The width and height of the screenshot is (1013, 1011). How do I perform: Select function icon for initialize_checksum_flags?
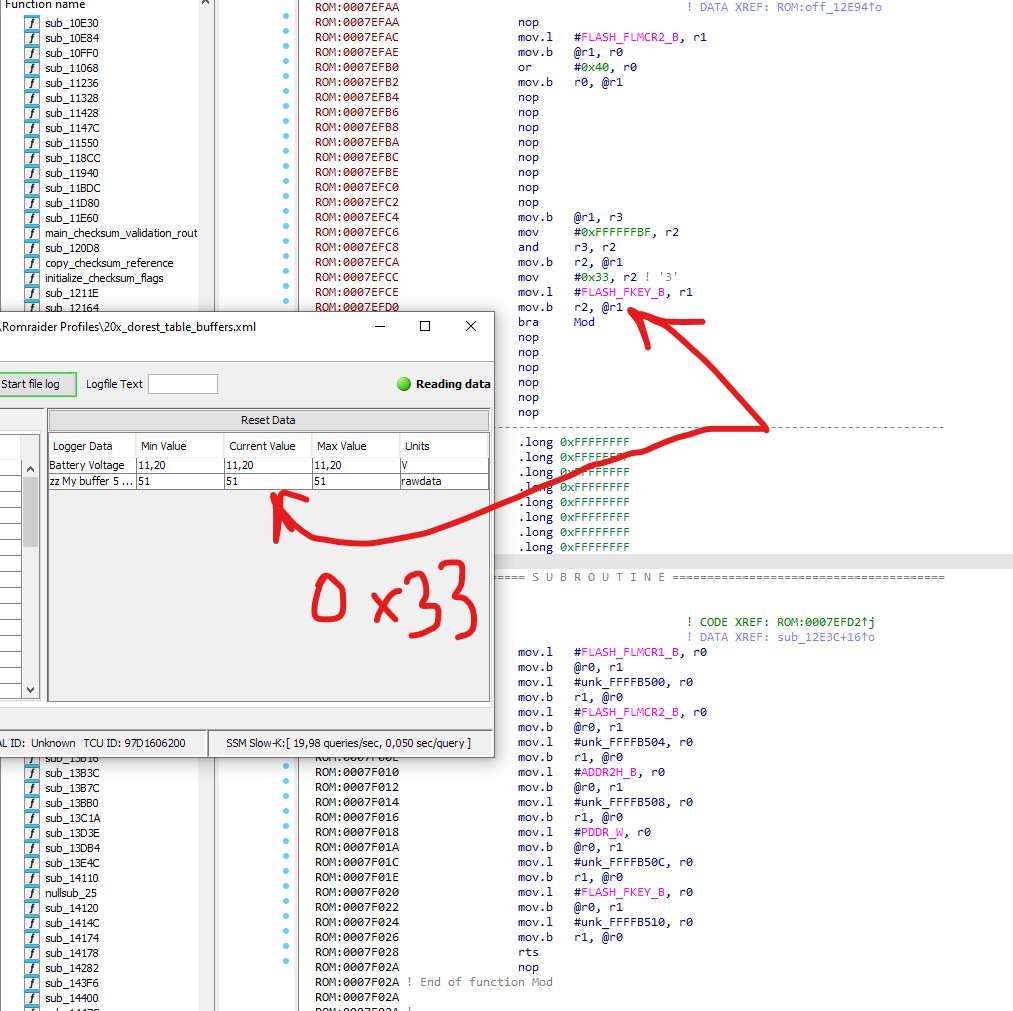tap(32, 278)
